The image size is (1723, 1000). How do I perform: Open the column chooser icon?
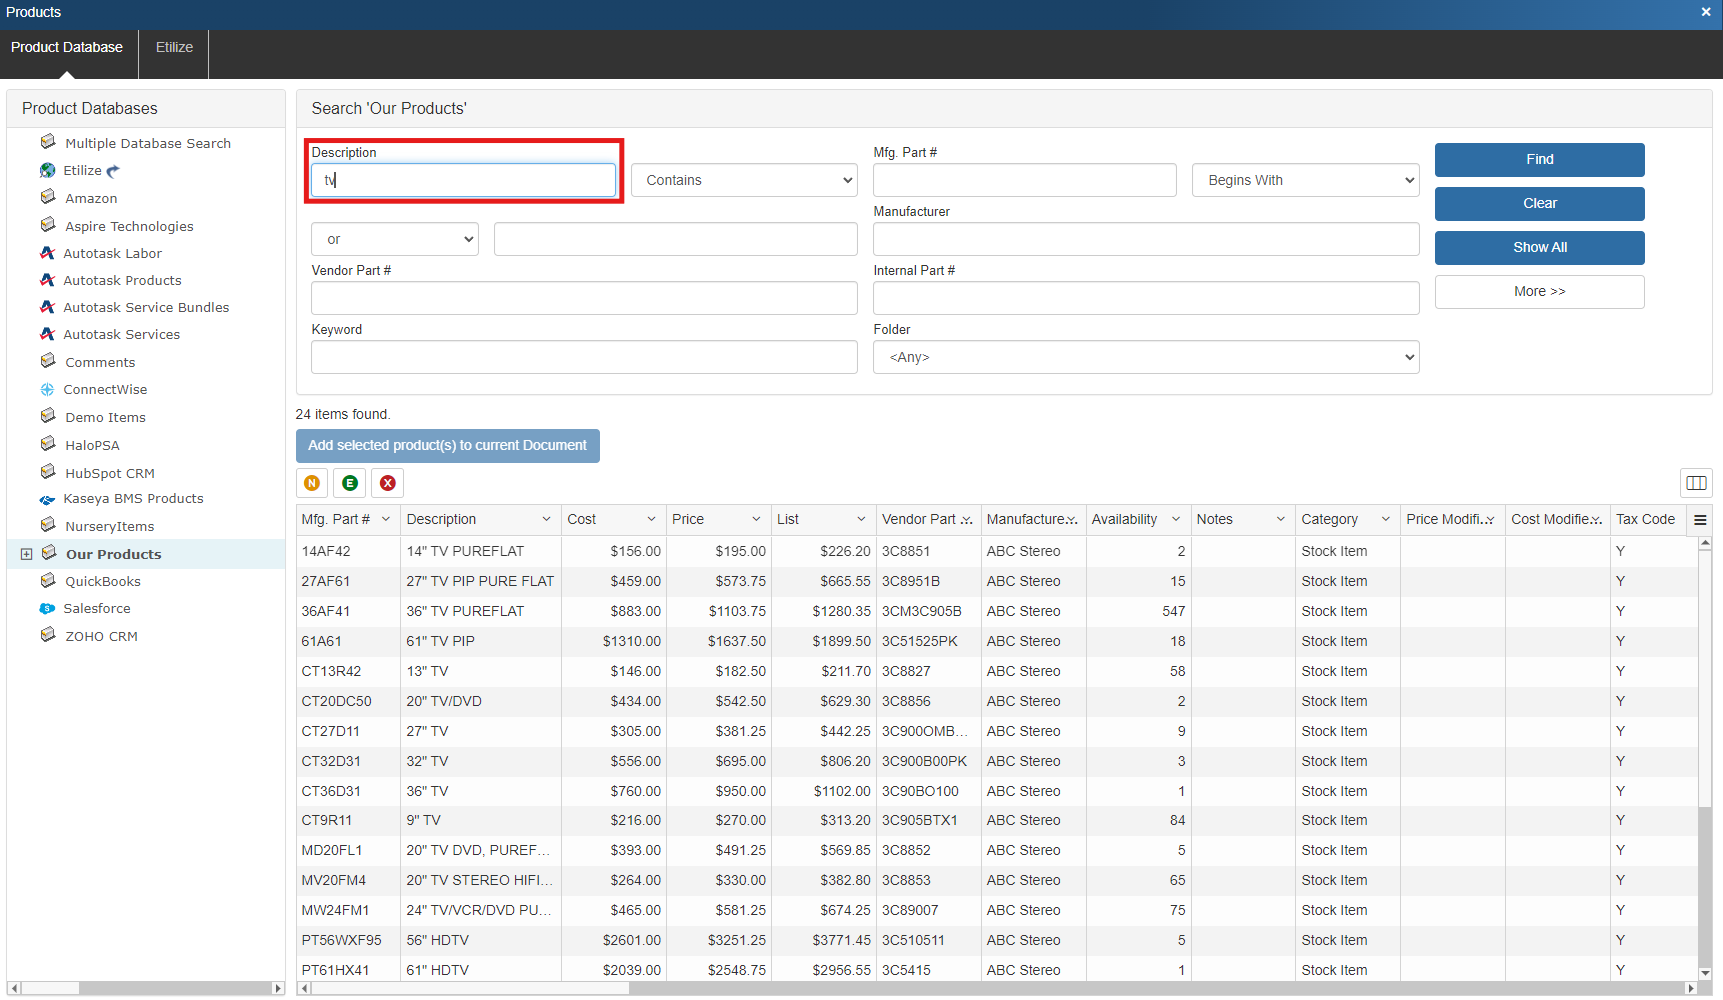1696,483
